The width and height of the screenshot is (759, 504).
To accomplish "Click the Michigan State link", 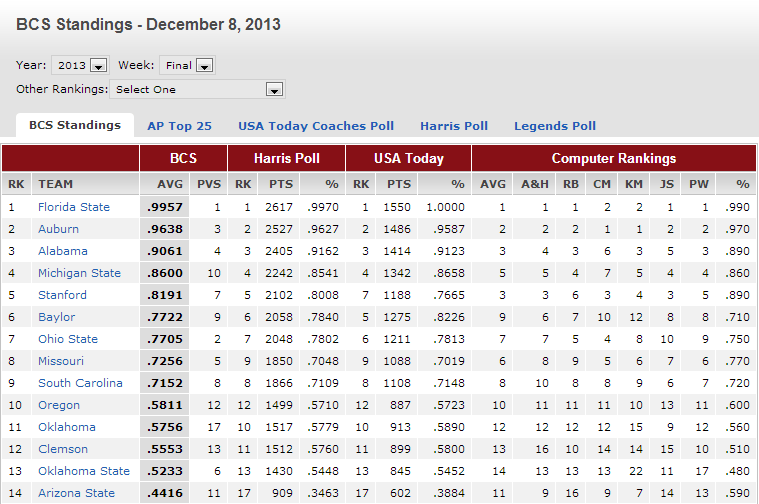I will pyautogui.click(x=79, y=273).
